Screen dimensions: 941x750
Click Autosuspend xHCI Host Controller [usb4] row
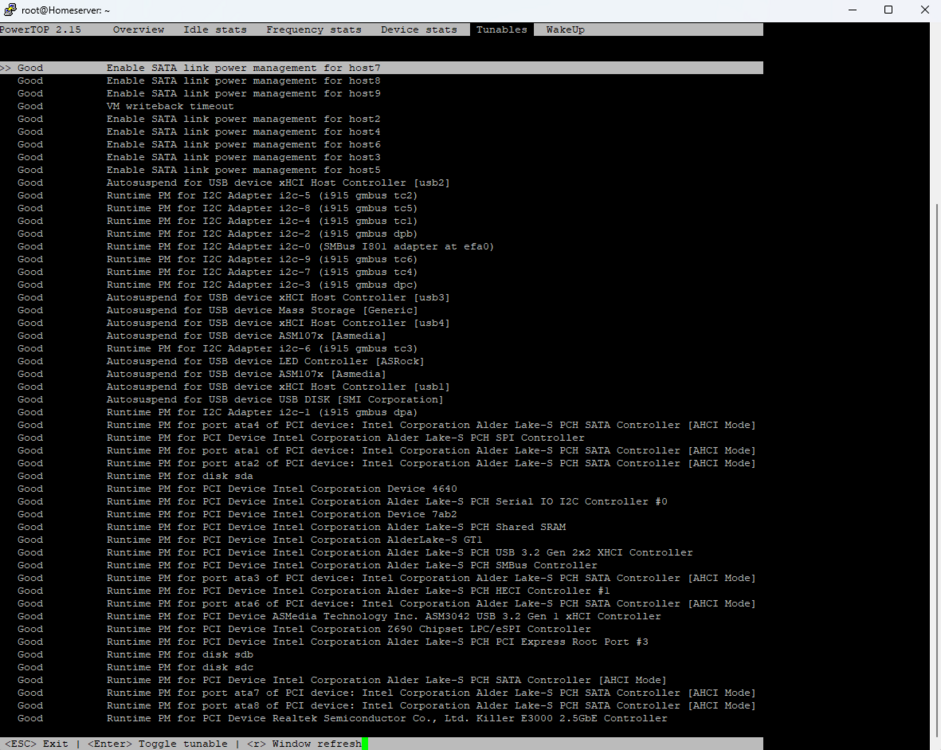click(x=233, y=323)
